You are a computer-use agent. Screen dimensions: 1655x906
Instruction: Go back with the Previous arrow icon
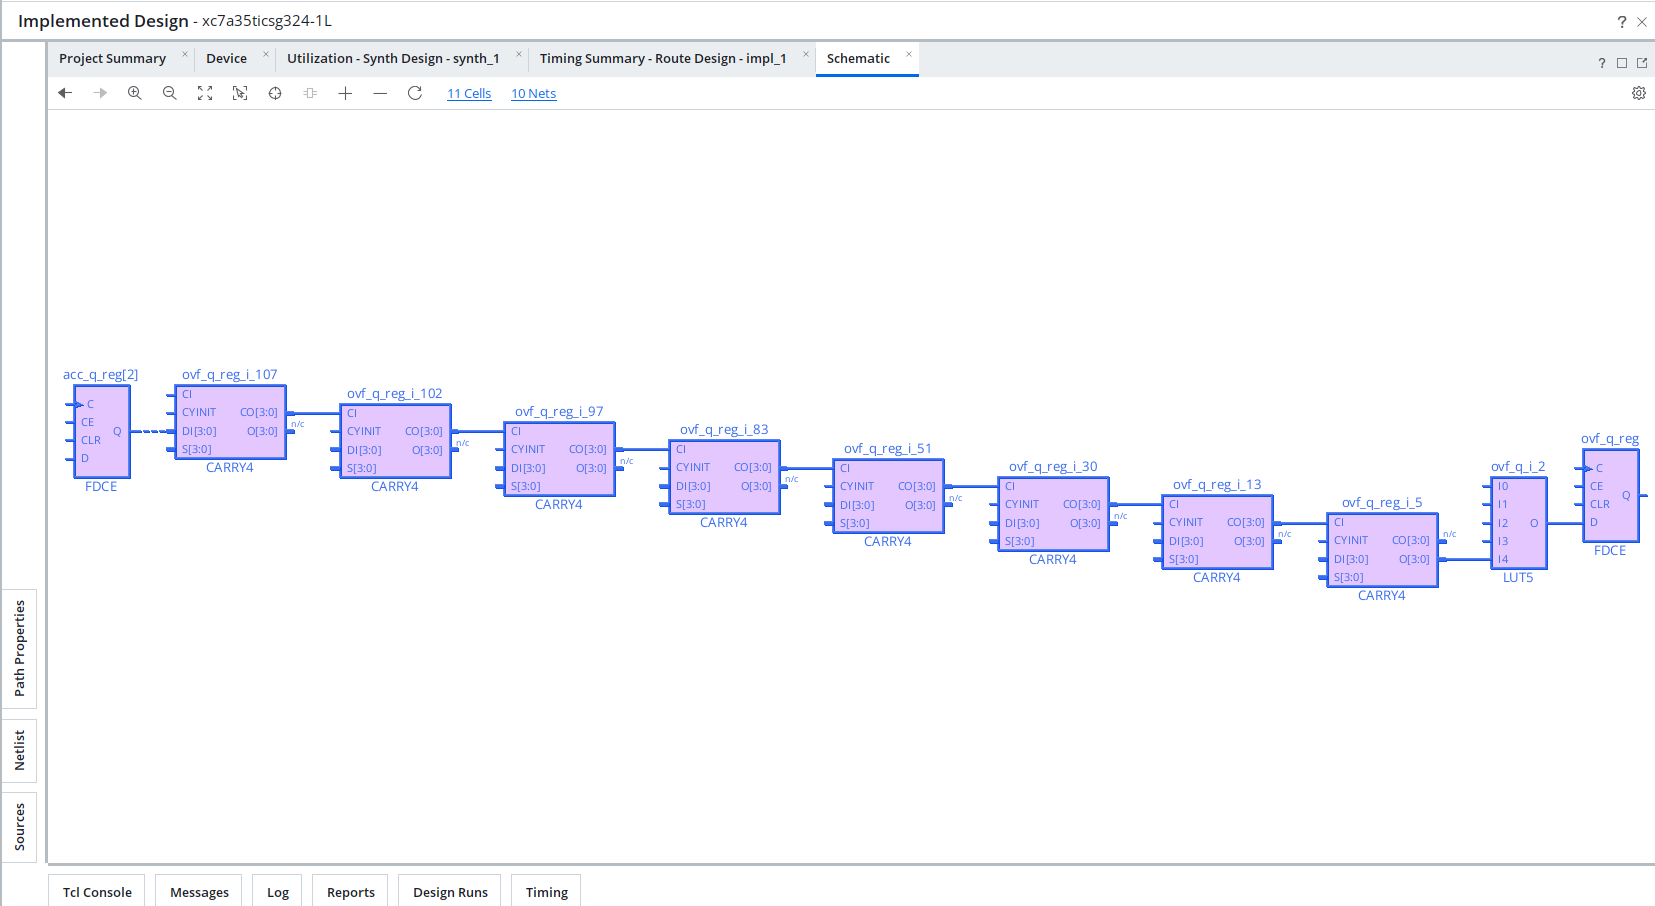[x=65, y=93]
